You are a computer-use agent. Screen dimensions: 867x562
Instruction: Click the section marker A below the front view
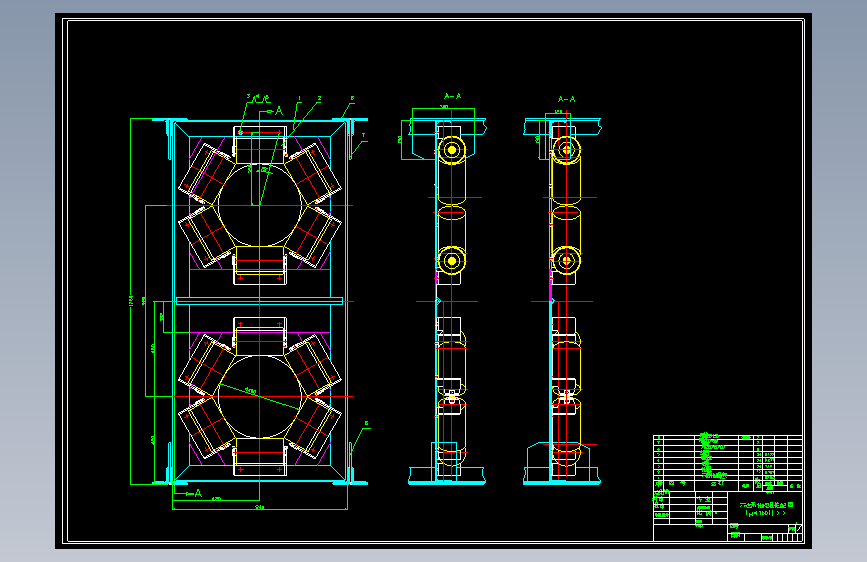(198, 493)
